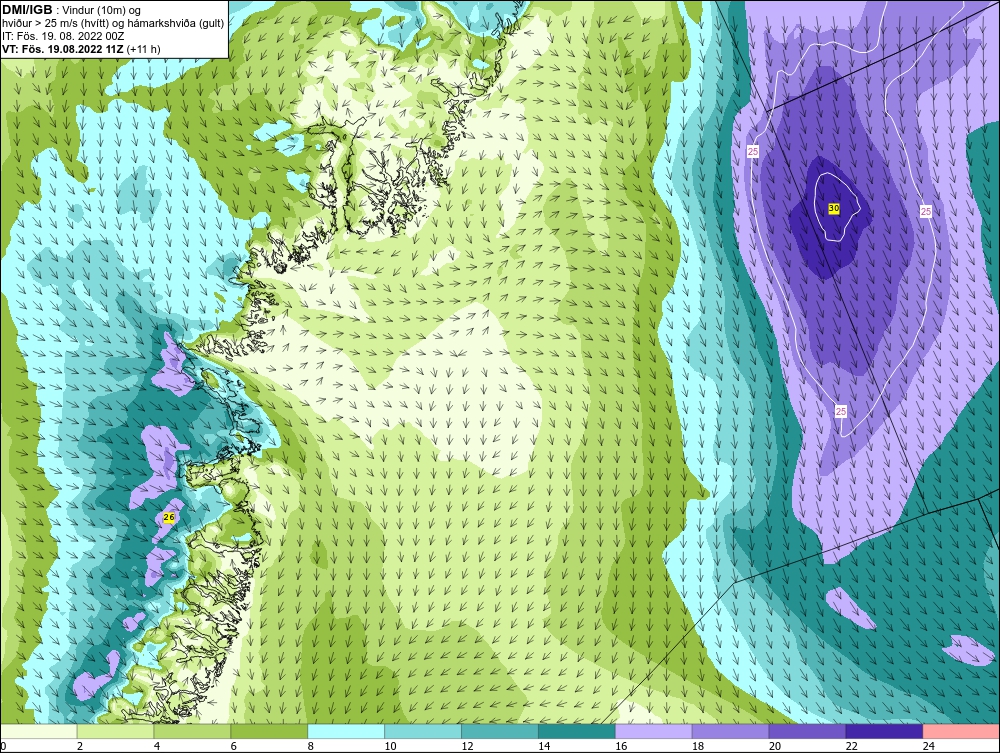Select the 'DMI/IGB : Vindur (10m) og' title line
The image size is (1000, 753).
[71, 10]
